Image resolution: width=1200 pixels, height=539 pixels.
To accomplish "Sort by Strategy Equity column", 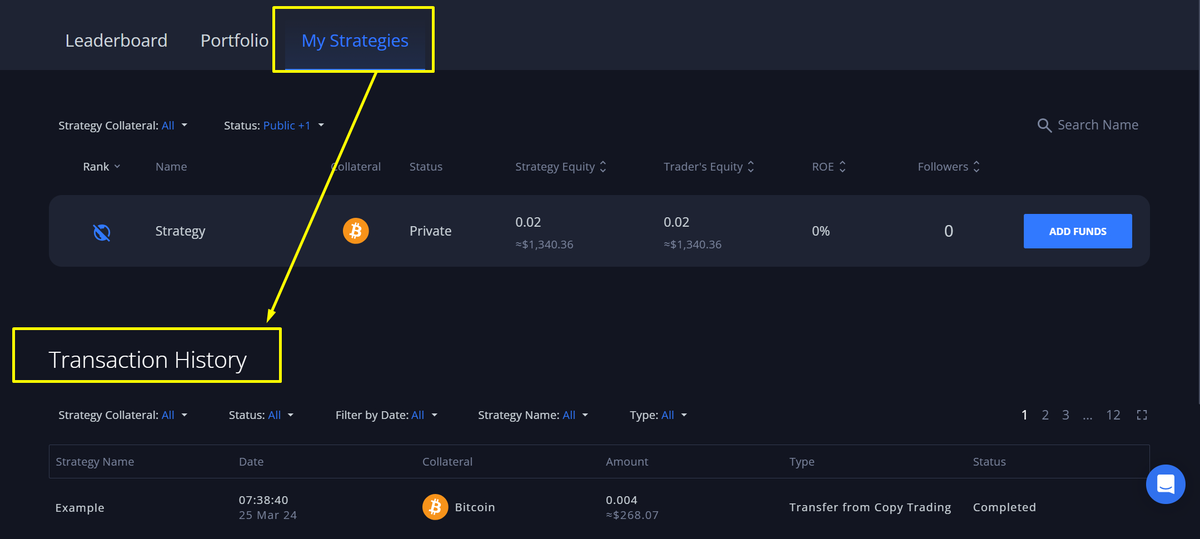I will pos(561,167).
